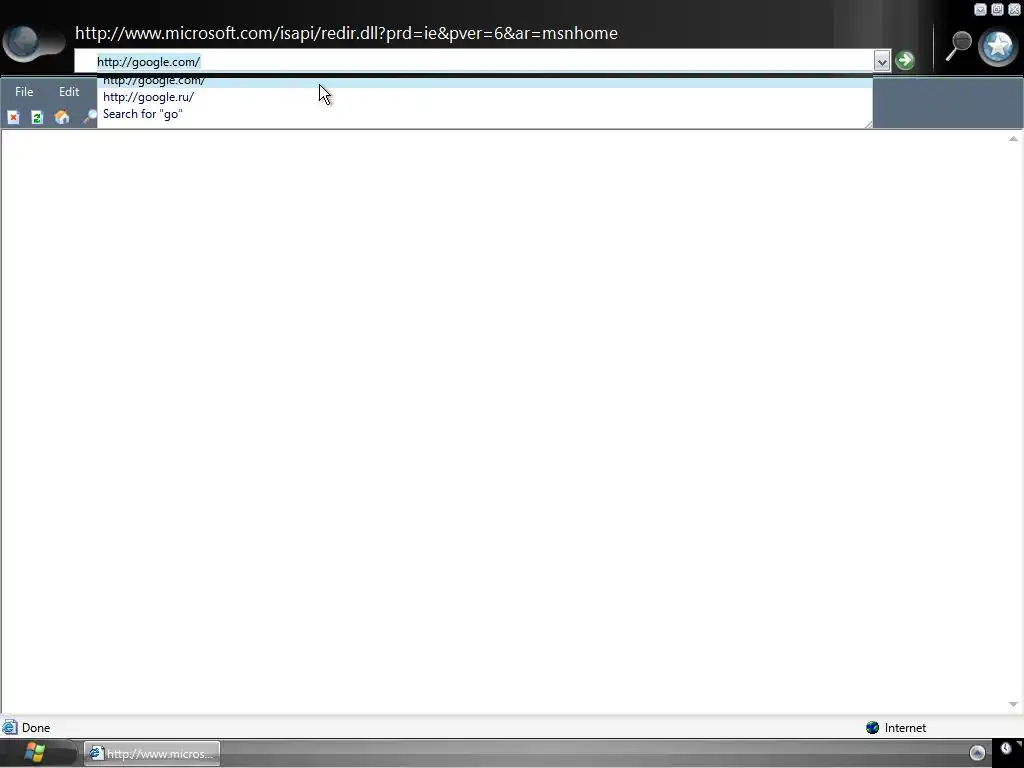This screenshot has width=1024, height=768.
Task: Select the http://google.ru/ suggestion
Action: tap(485, 97)
